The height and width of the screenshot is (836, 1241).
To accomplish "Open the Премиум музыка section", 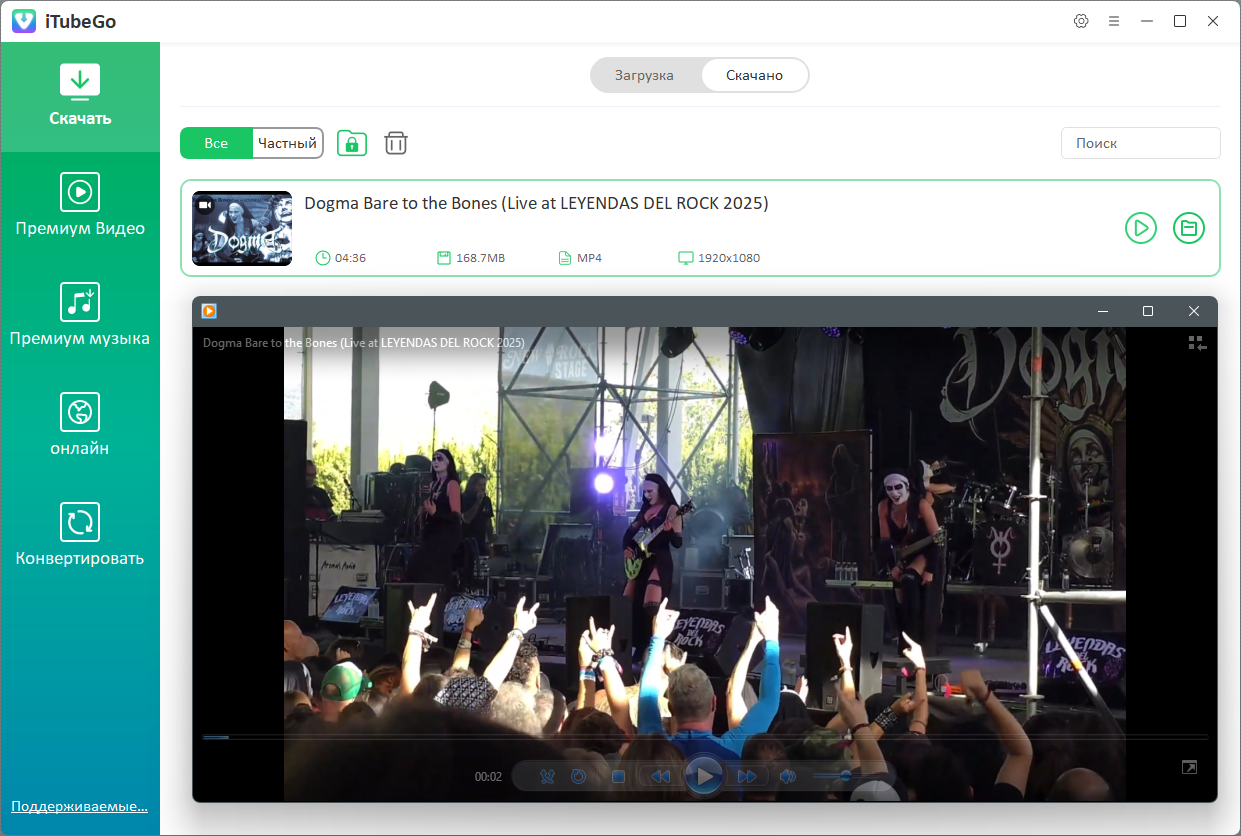I will coord(80,317).
